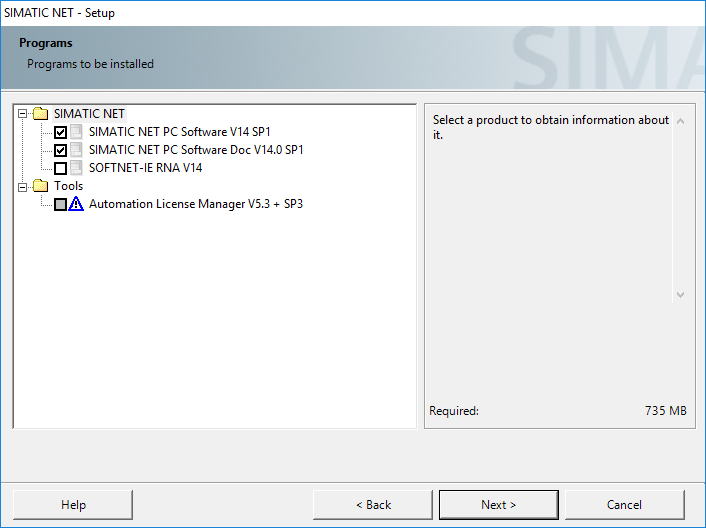Click the PC Software Doc V14.0 SP1 product icon

point(77,150)
